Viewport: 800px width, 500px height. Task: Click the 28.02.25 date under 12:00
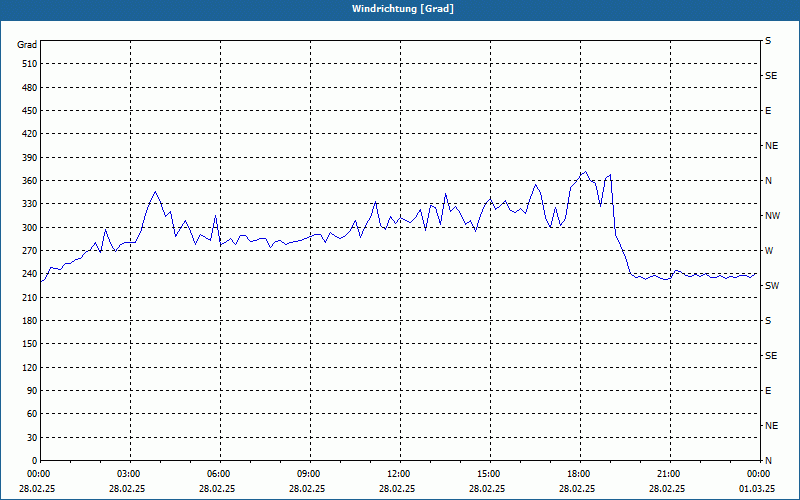pyautogui.click(x=397, y=489)
